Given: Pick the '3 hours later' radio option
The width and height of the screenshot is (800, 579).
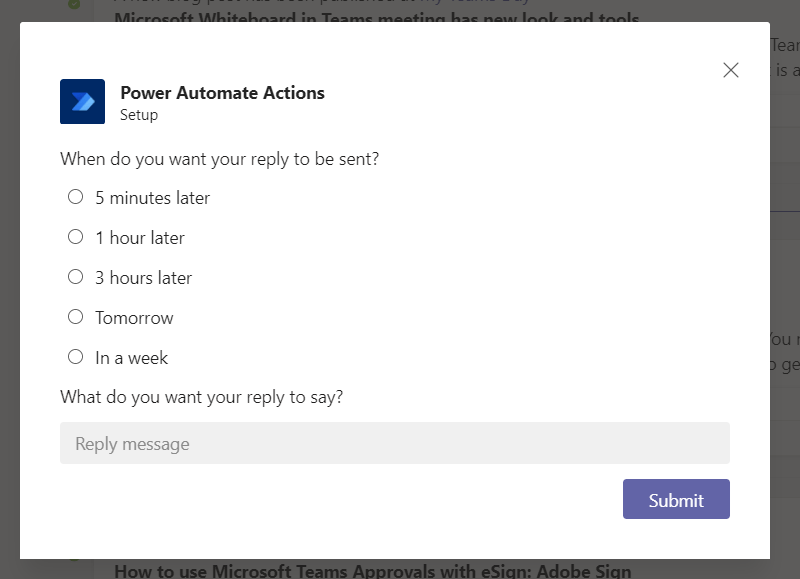Looking at the screenshot, I should coord(75,277).
